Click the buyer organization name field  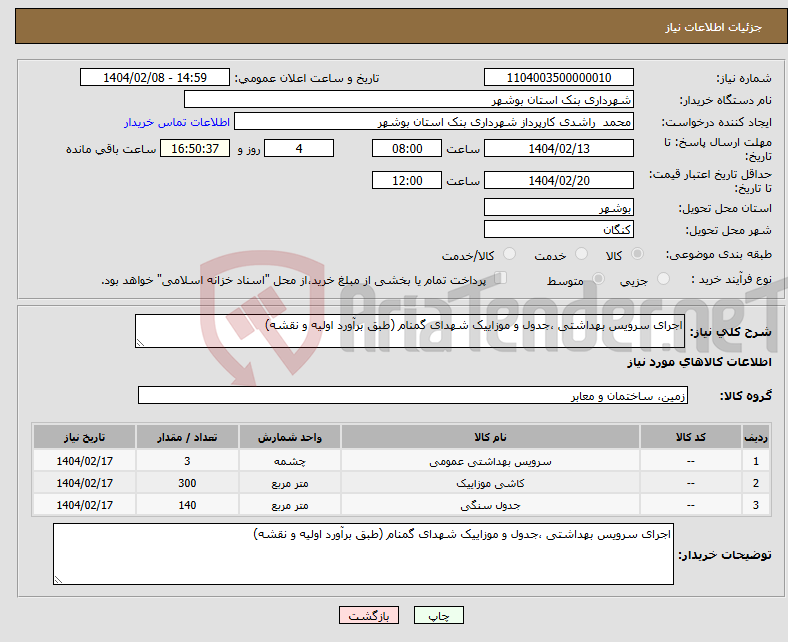tap(409, 100)
